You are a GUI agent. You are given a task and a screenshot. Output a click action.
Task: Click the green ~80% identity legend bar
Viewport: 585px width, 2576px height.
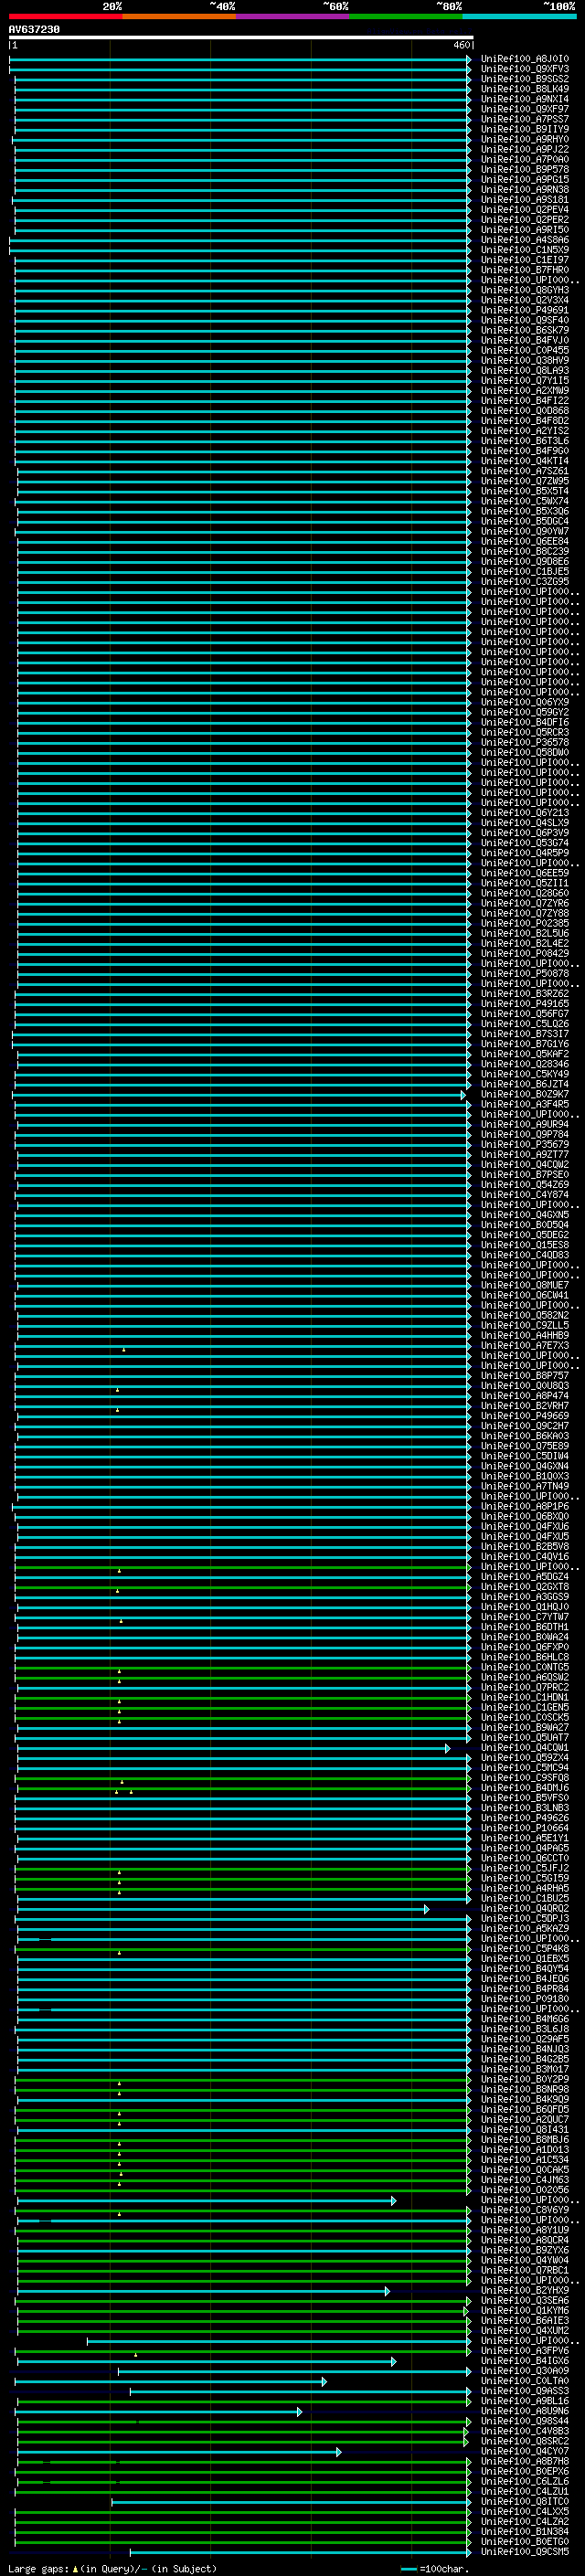406,16
